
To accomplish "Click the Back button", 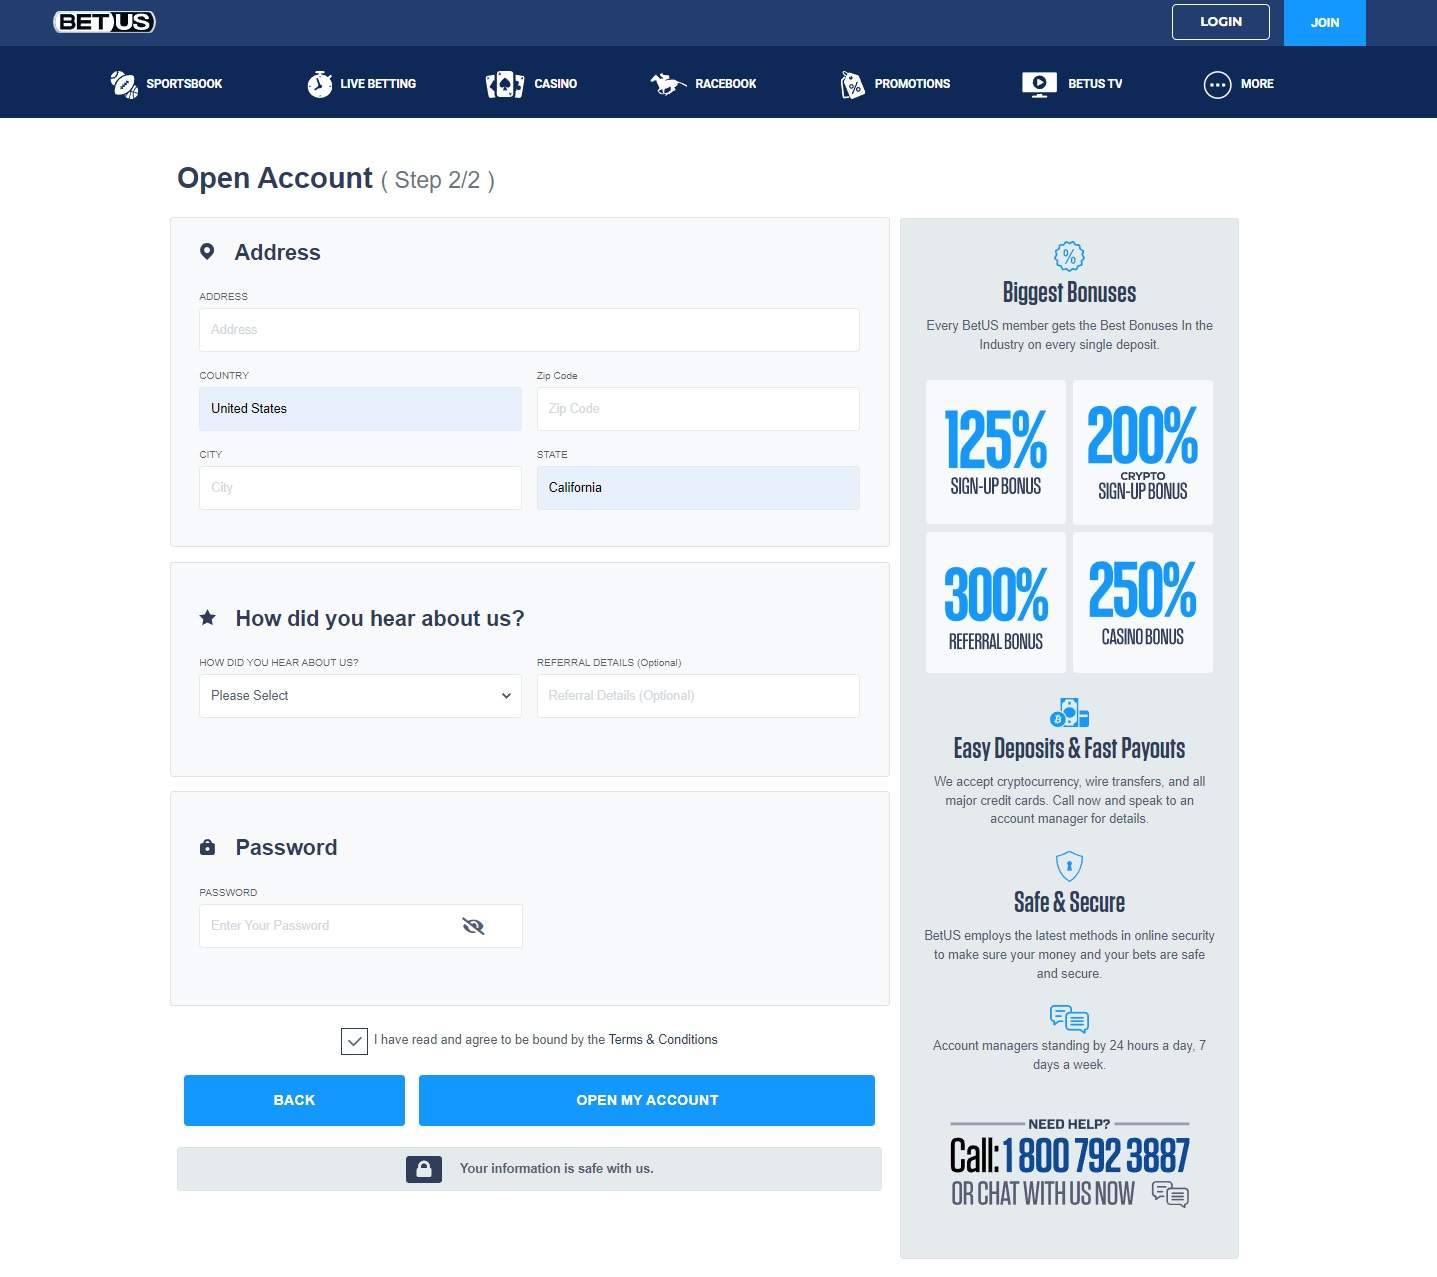I will (294, 1100).
